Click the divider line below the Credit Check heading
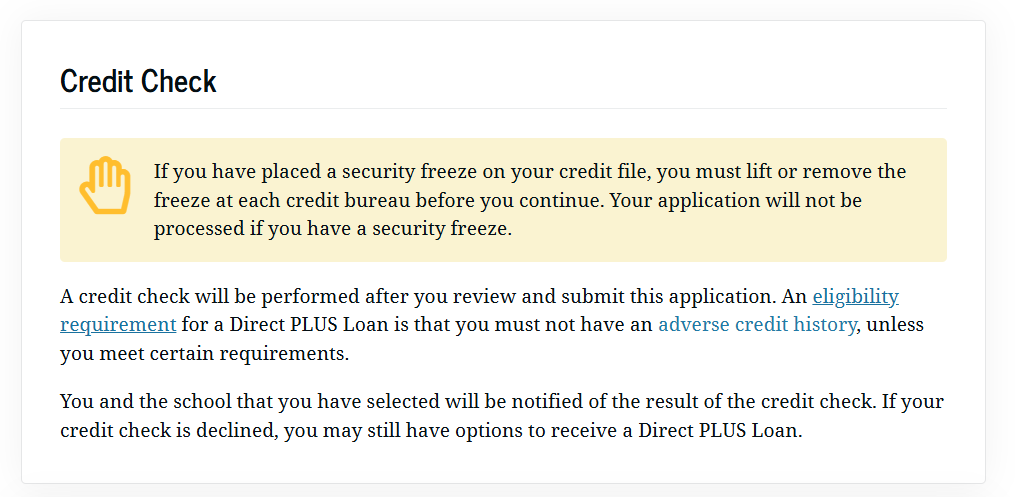Image resolution: width=1015 pixels, height=497 pixels. click(x=503, y=108)
